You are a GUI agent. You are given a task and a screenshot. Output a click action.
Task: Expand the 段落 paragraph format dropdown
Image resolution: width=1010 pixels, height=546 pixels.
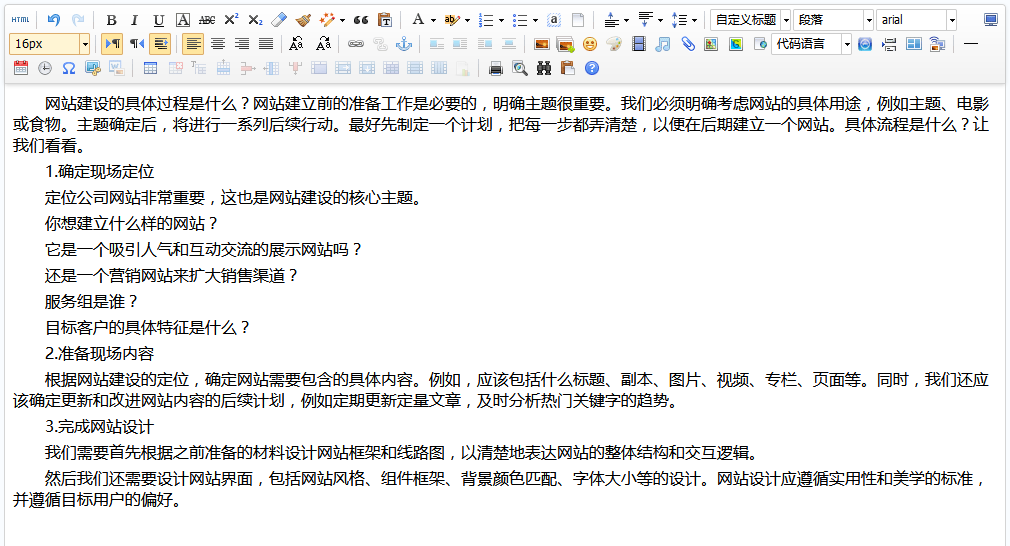pos(868,20)
